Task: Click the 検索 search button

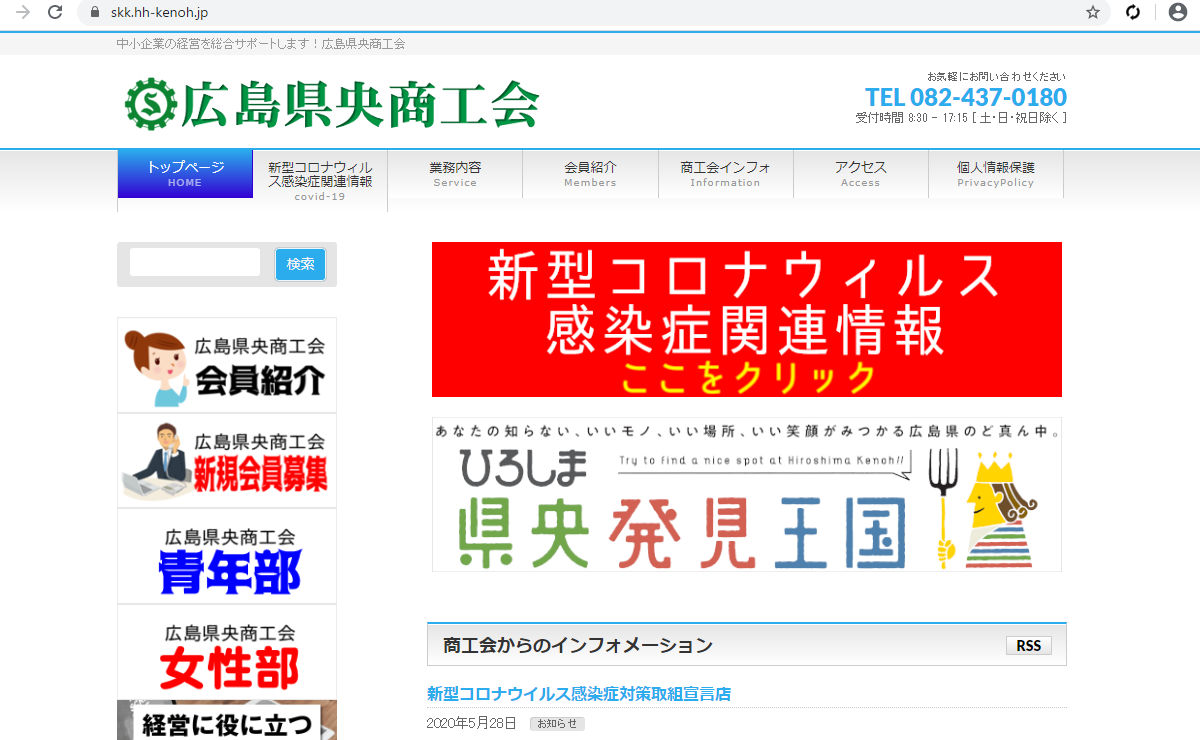Action: [x=300, y=264]
